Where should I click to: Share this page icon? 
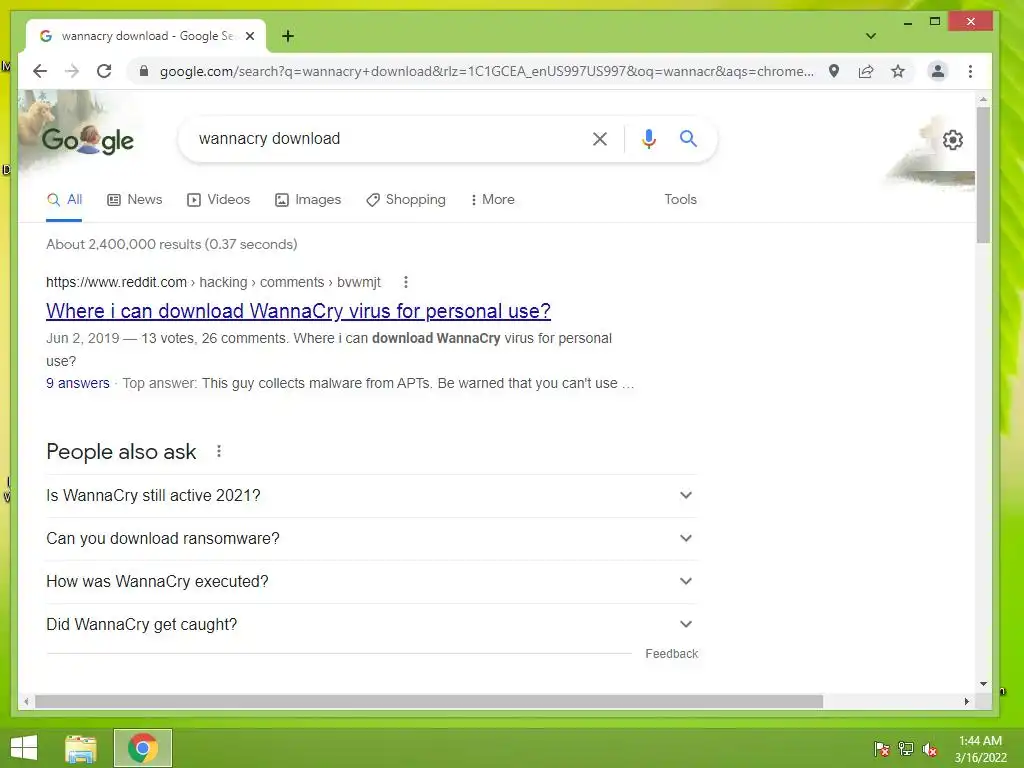click(866, 71)
